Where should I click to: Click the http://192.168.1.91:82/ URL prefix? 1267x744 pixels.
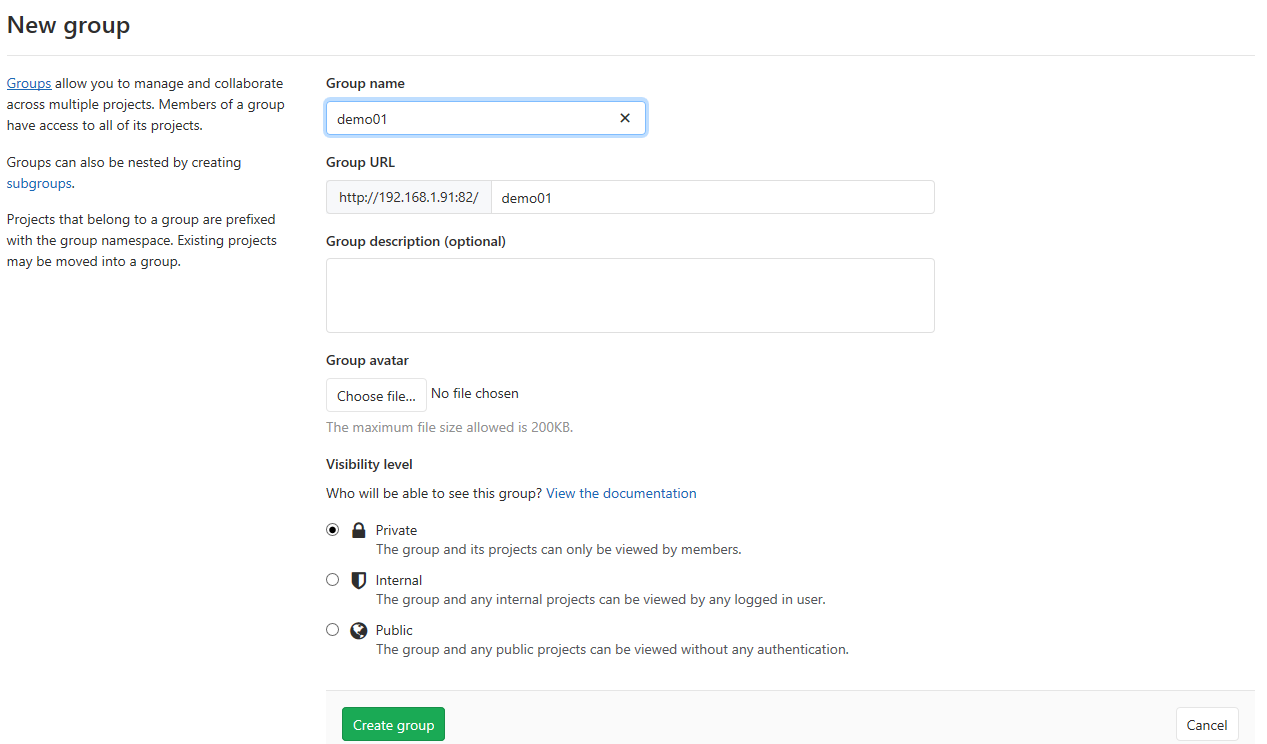coord(409,197)
